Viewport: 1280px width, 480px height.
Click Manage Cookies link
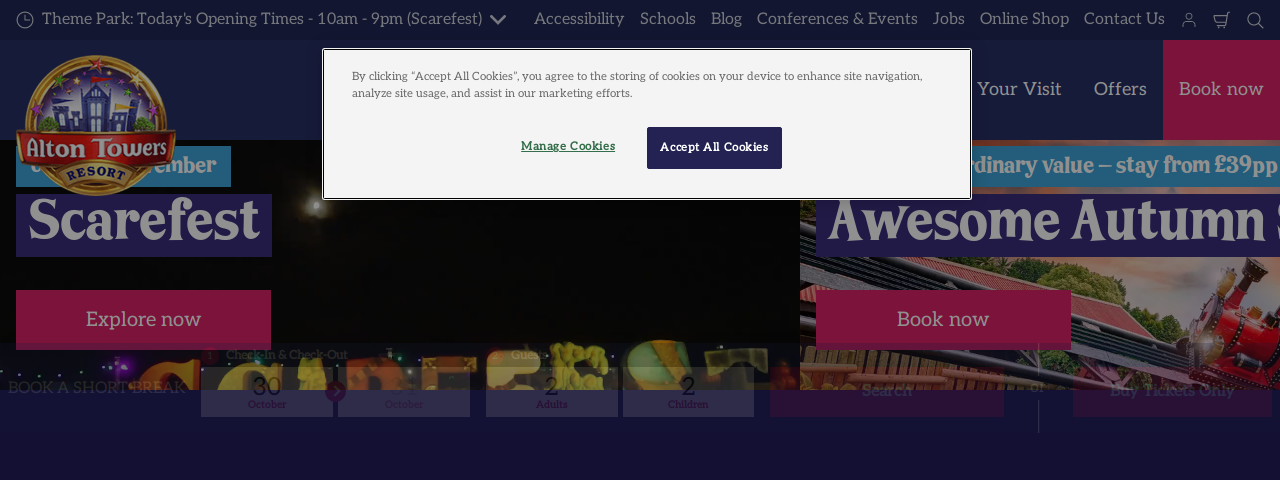[x=568, y=147]
